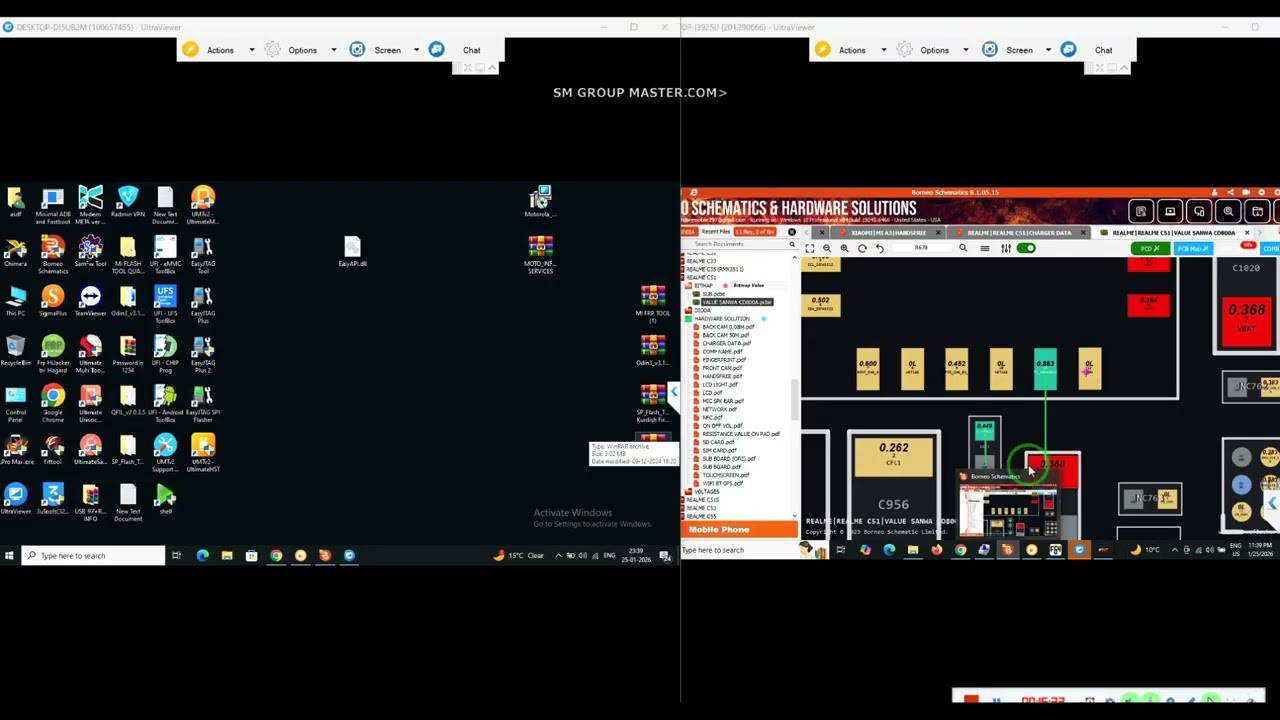Click zoom in magnifier in schematic toolbar

pos(844,248)
